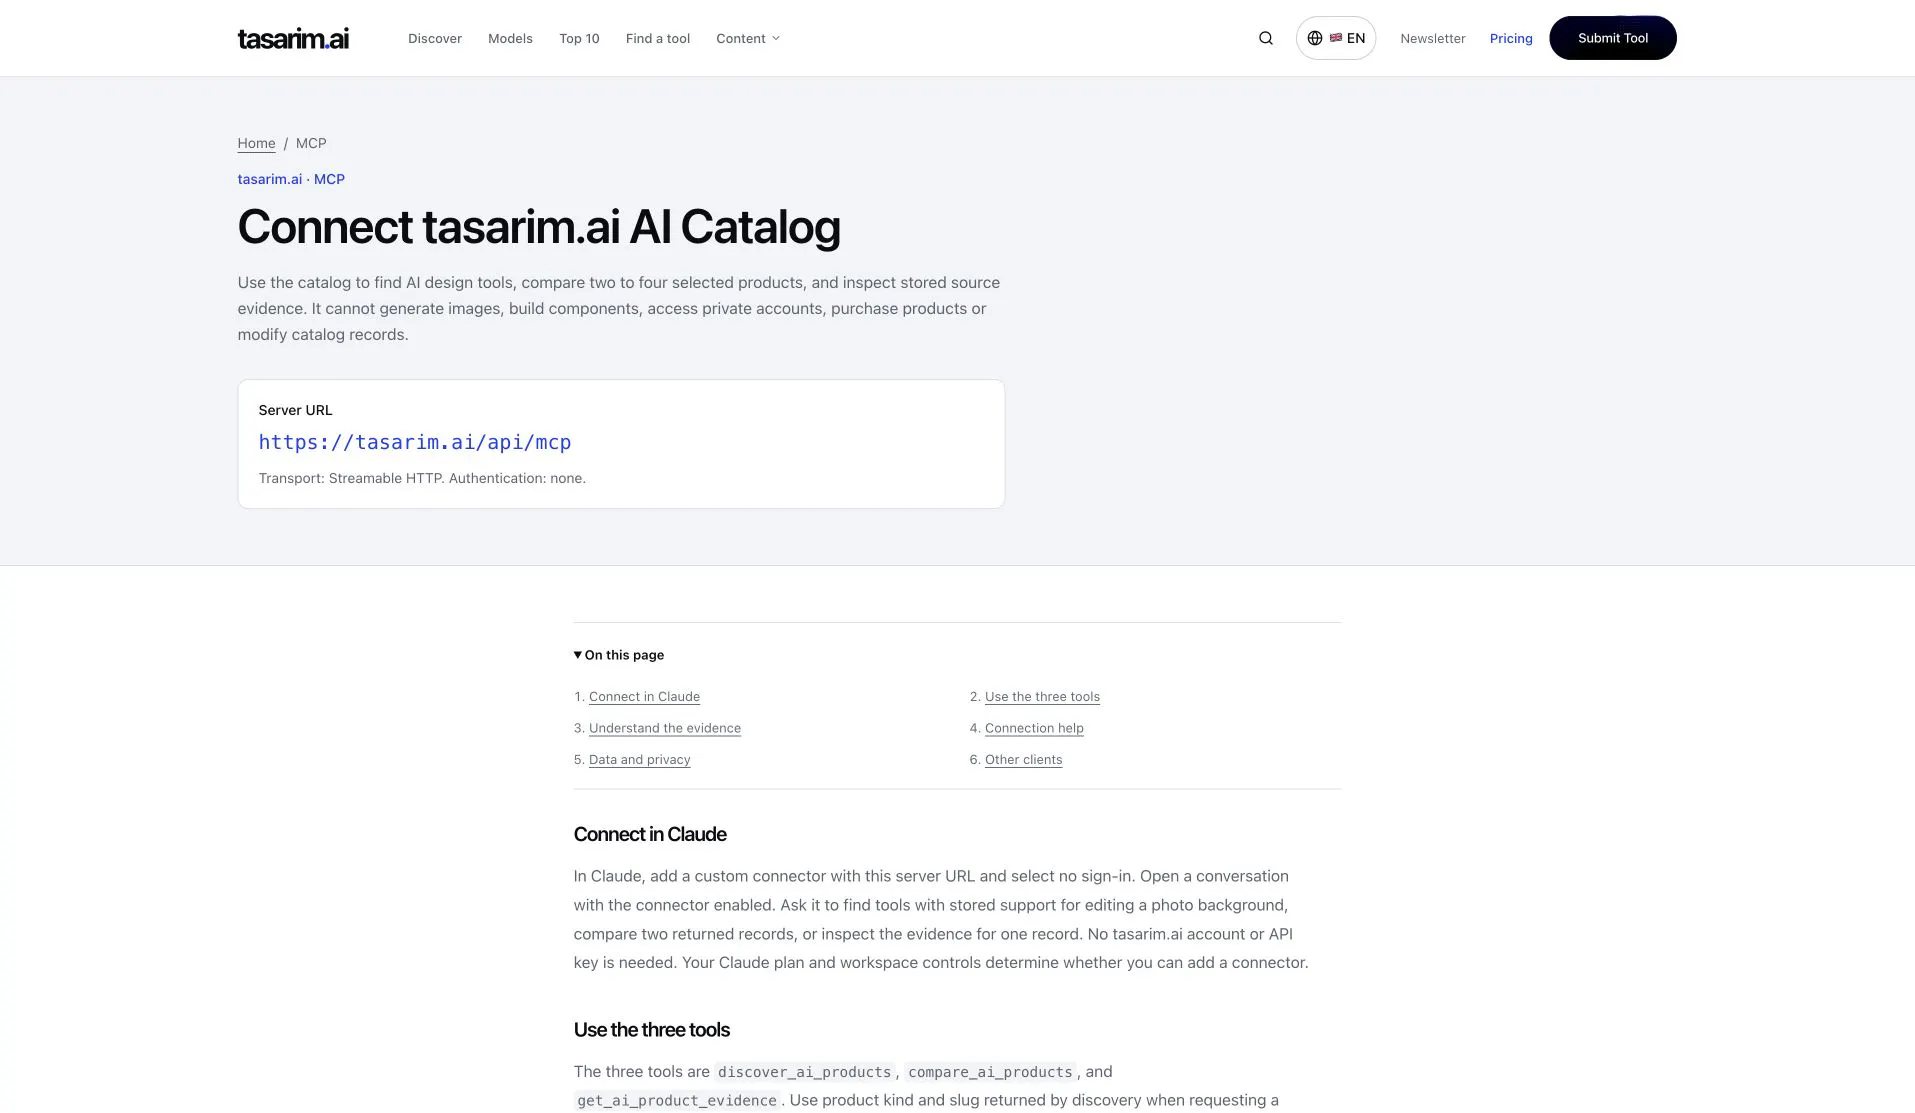Expand the Content menu

[x=747, y=38]
